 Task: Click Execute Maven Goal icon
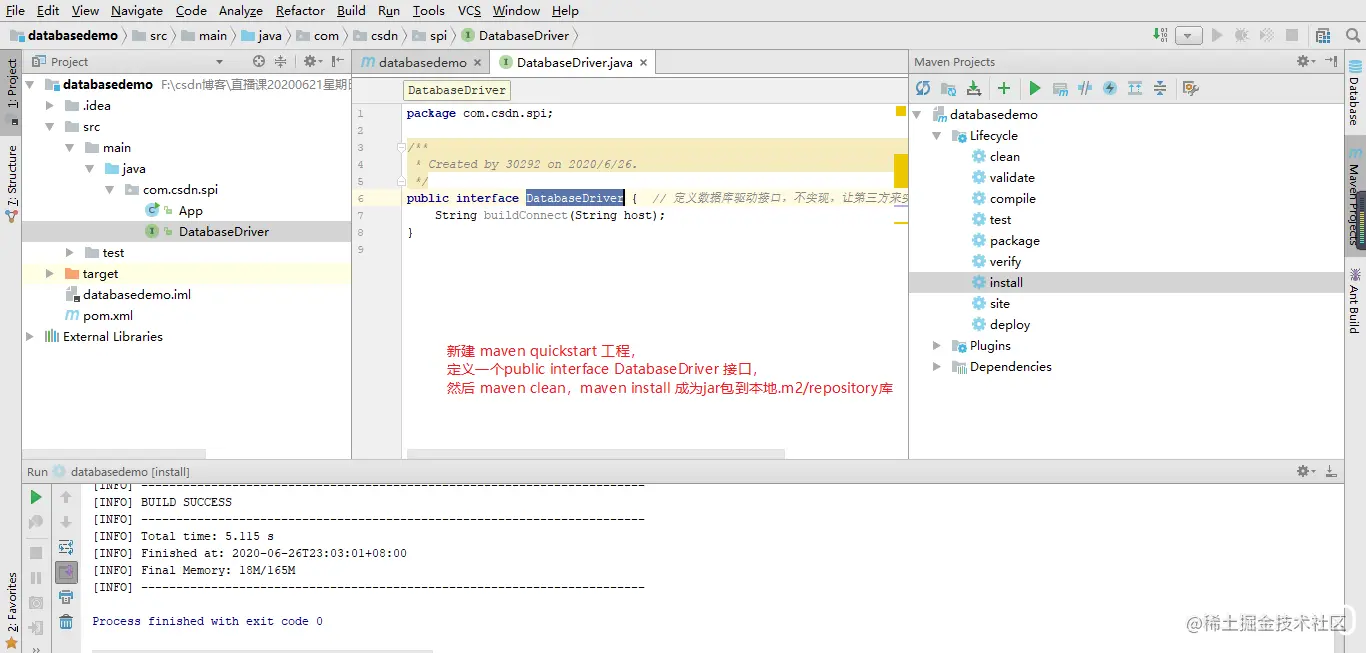click(x=1060, y=88)
